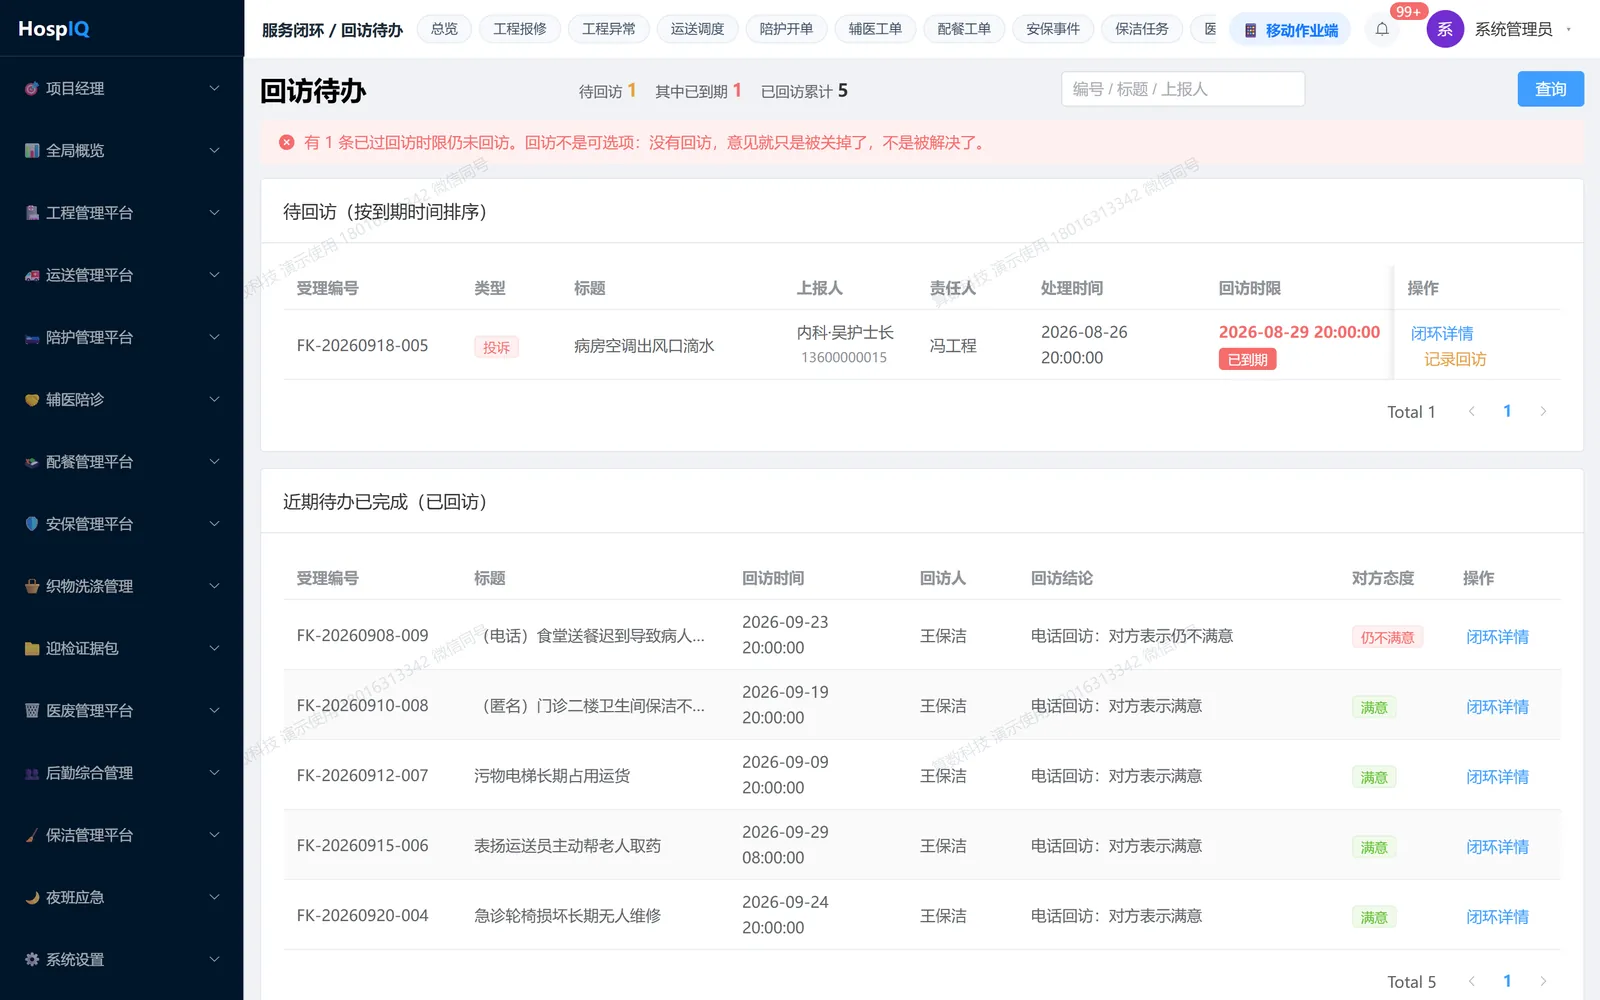Switch to the 工程报修 tab
1600x1000 pixels.
point(520,29)
